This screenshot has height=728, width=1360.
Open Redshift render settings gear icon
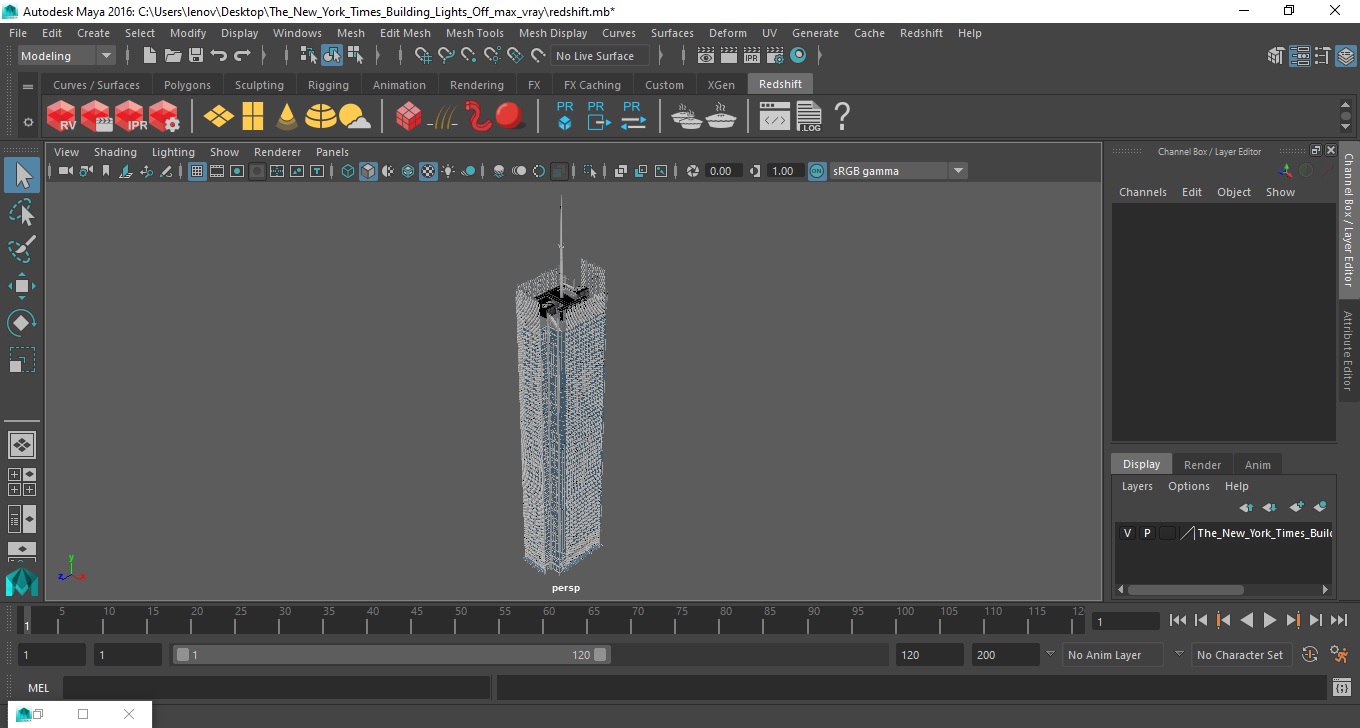pos(164,117)
